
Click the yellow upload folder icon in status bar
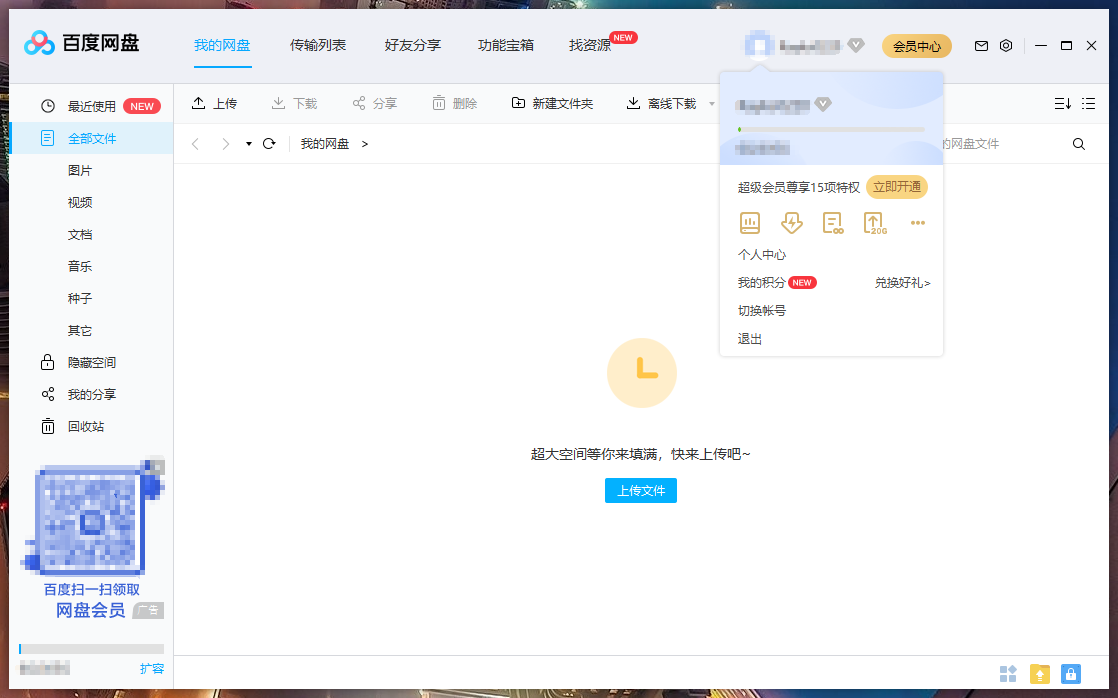1040,674
